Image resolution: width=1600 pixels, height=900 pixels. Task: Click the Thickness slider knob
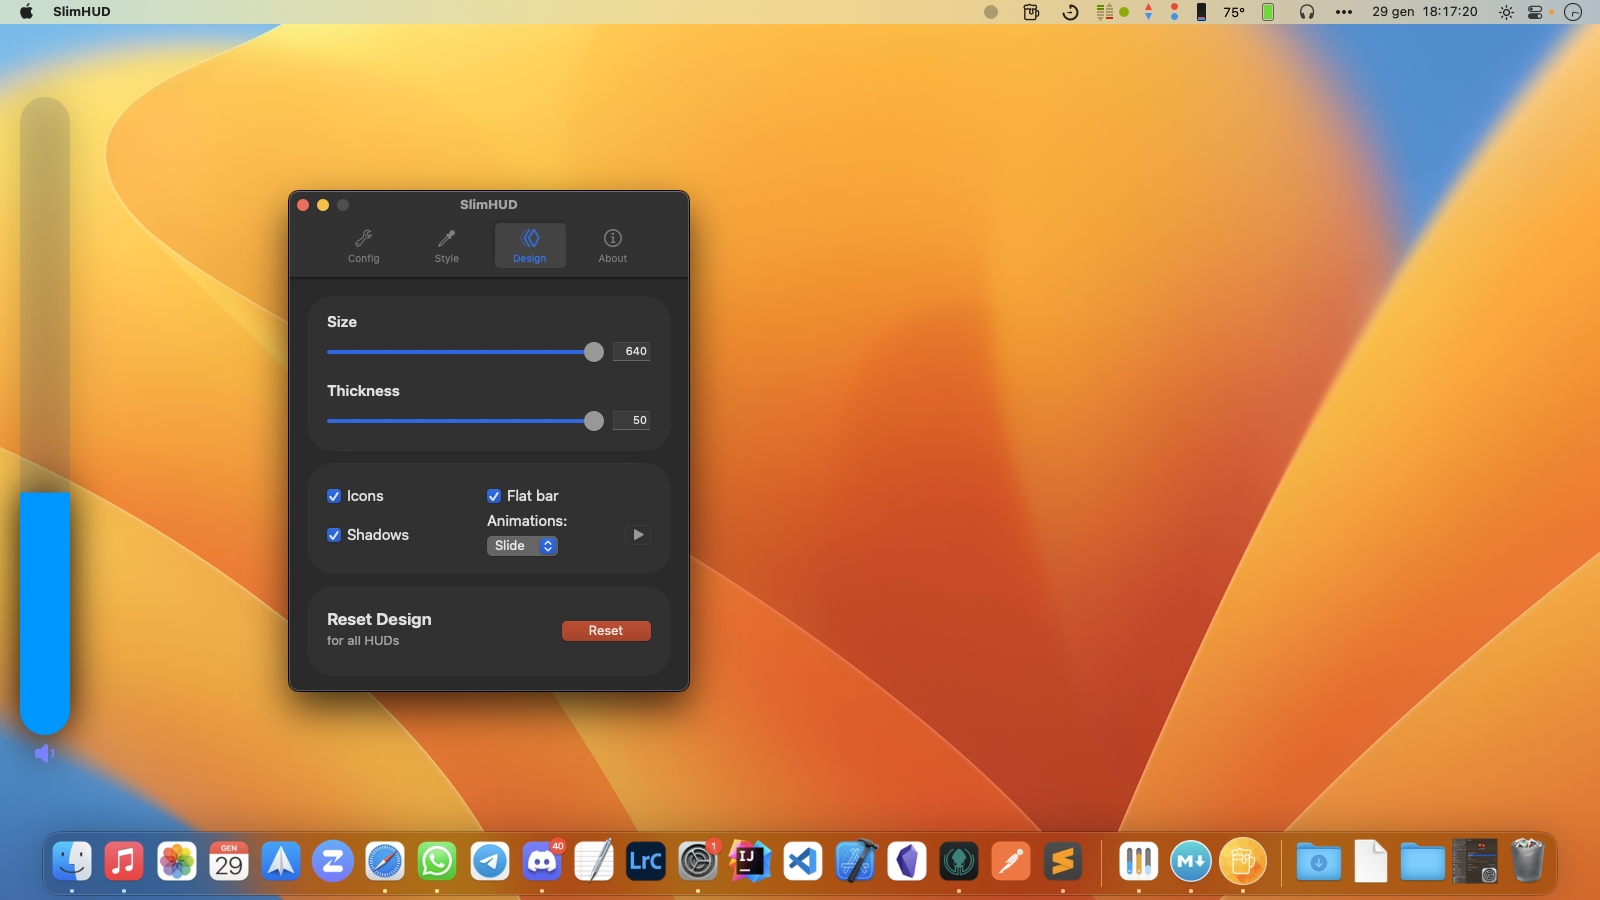(594, 421)
